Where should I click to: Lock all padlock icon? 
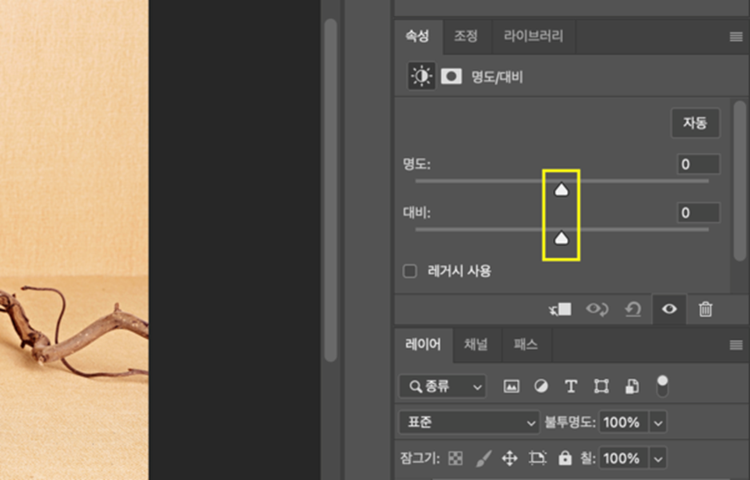tap(565, 458)
